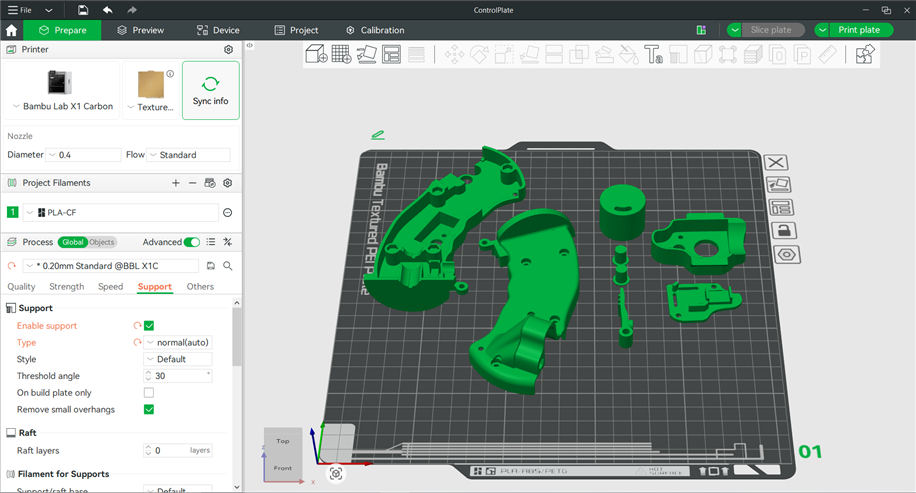
Task: Click the Arrange all objects icon
Action: [x=391, y=54]
